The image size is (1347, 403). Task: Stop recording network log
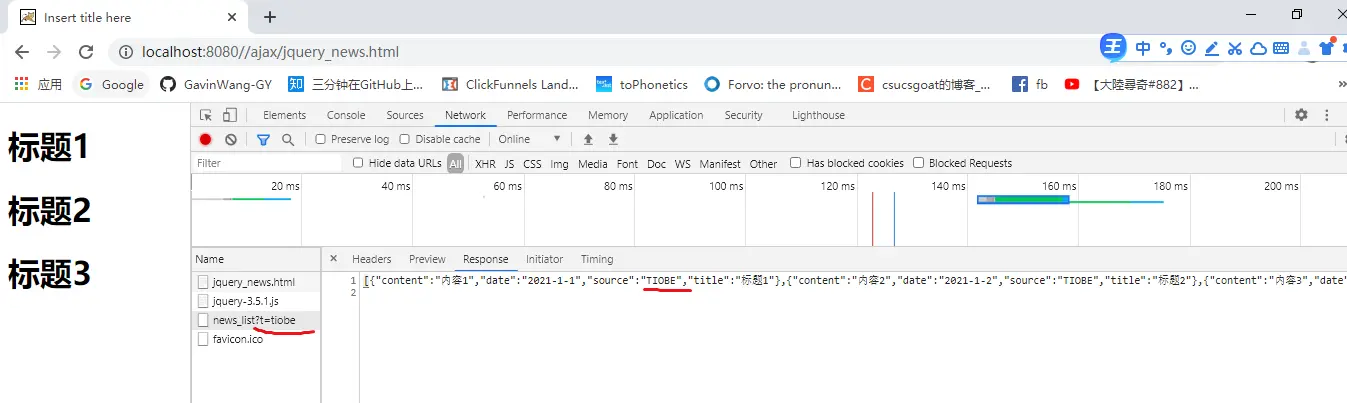click(205, 139)
